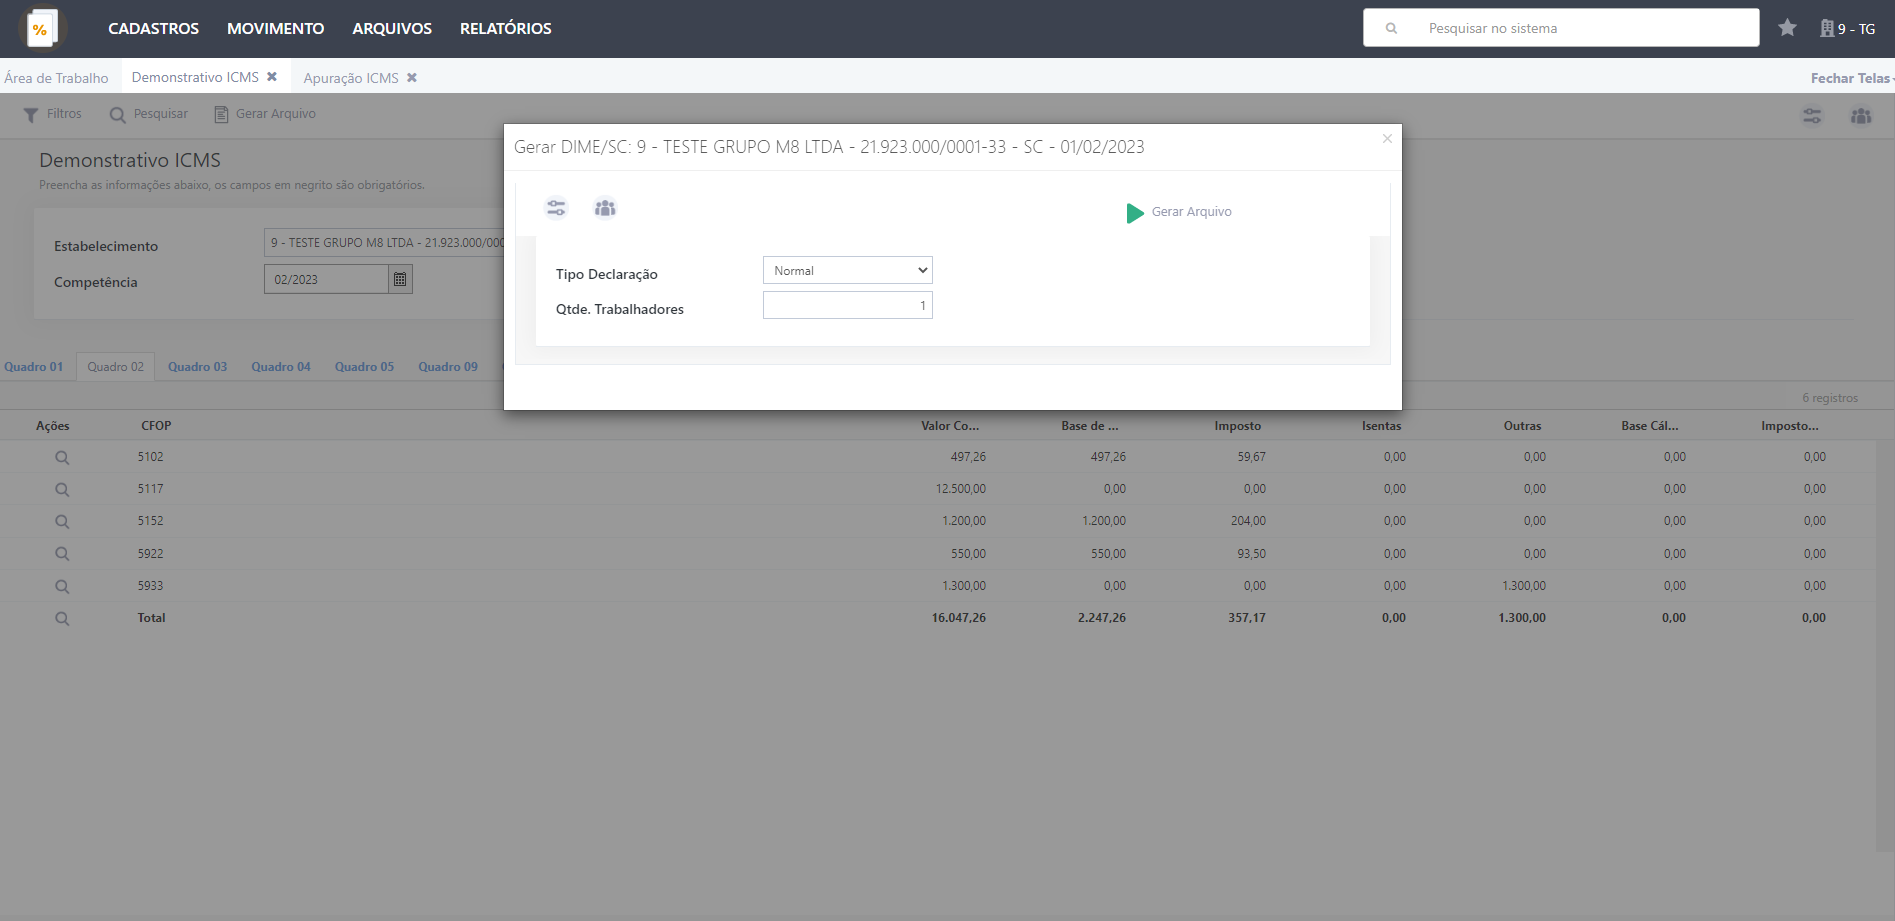Click the search magnifier icon in top bar
This screenshot has width=1895, height=921.
(1391, 28)
